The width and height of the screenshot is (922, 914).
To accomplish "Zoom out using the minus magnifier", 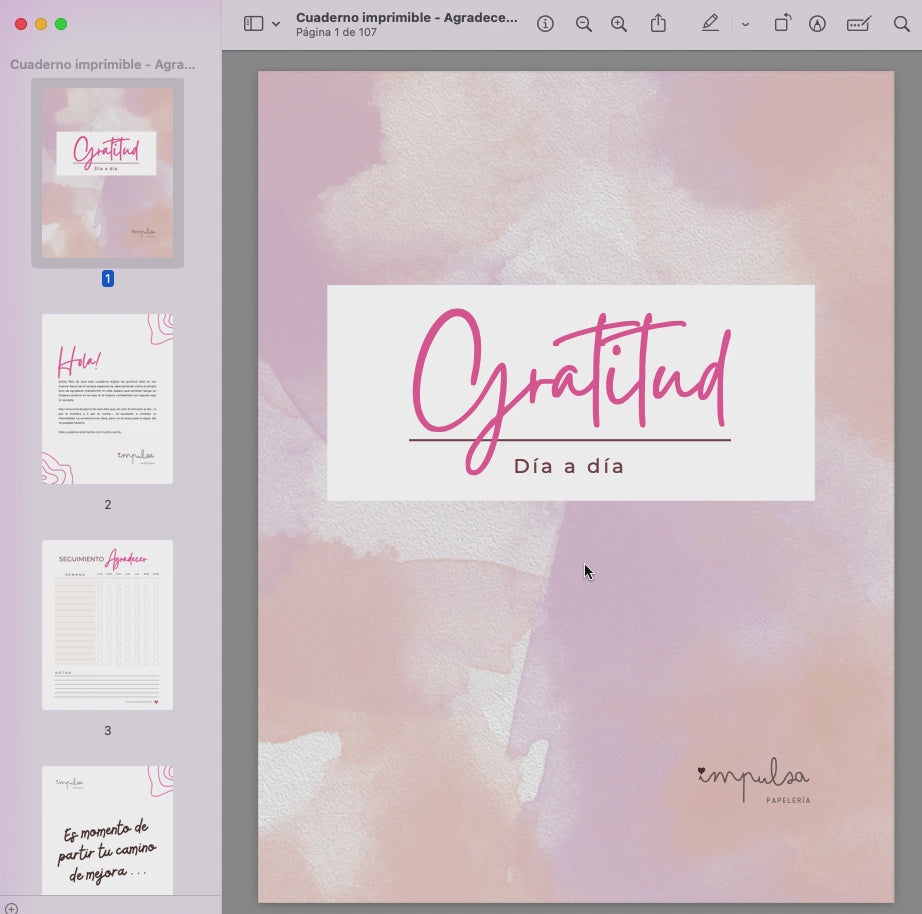I will pos(584,24).
